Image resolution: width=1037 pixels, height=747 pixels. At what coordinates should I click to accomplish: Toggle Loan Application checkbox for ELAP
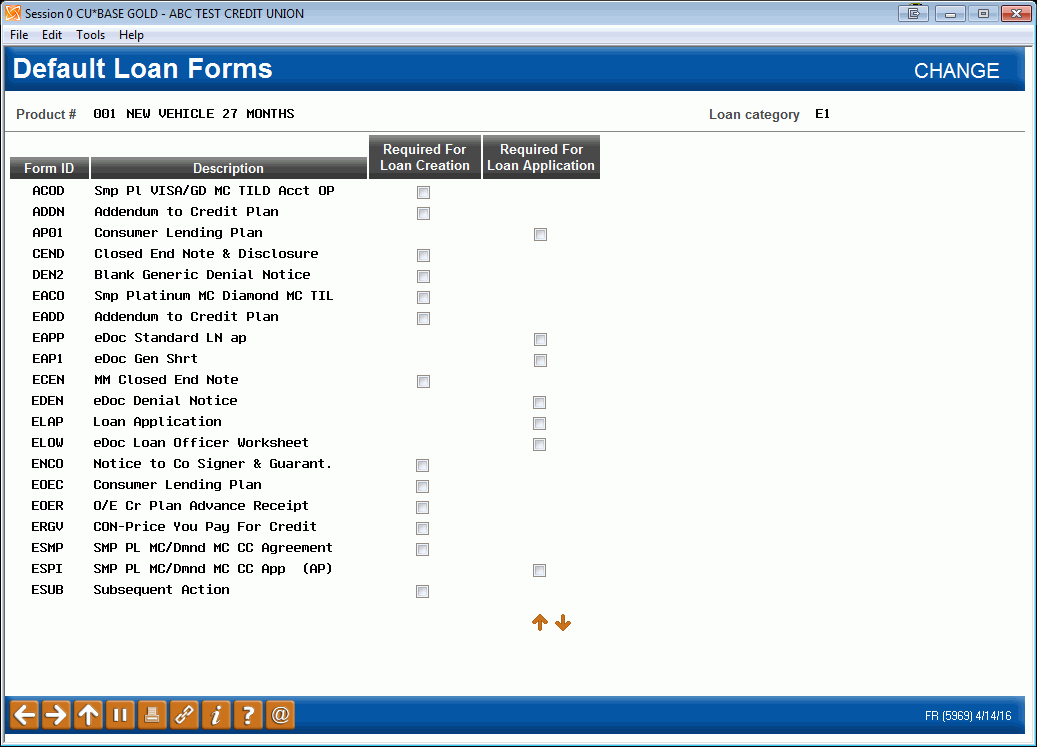pos(540,424)
